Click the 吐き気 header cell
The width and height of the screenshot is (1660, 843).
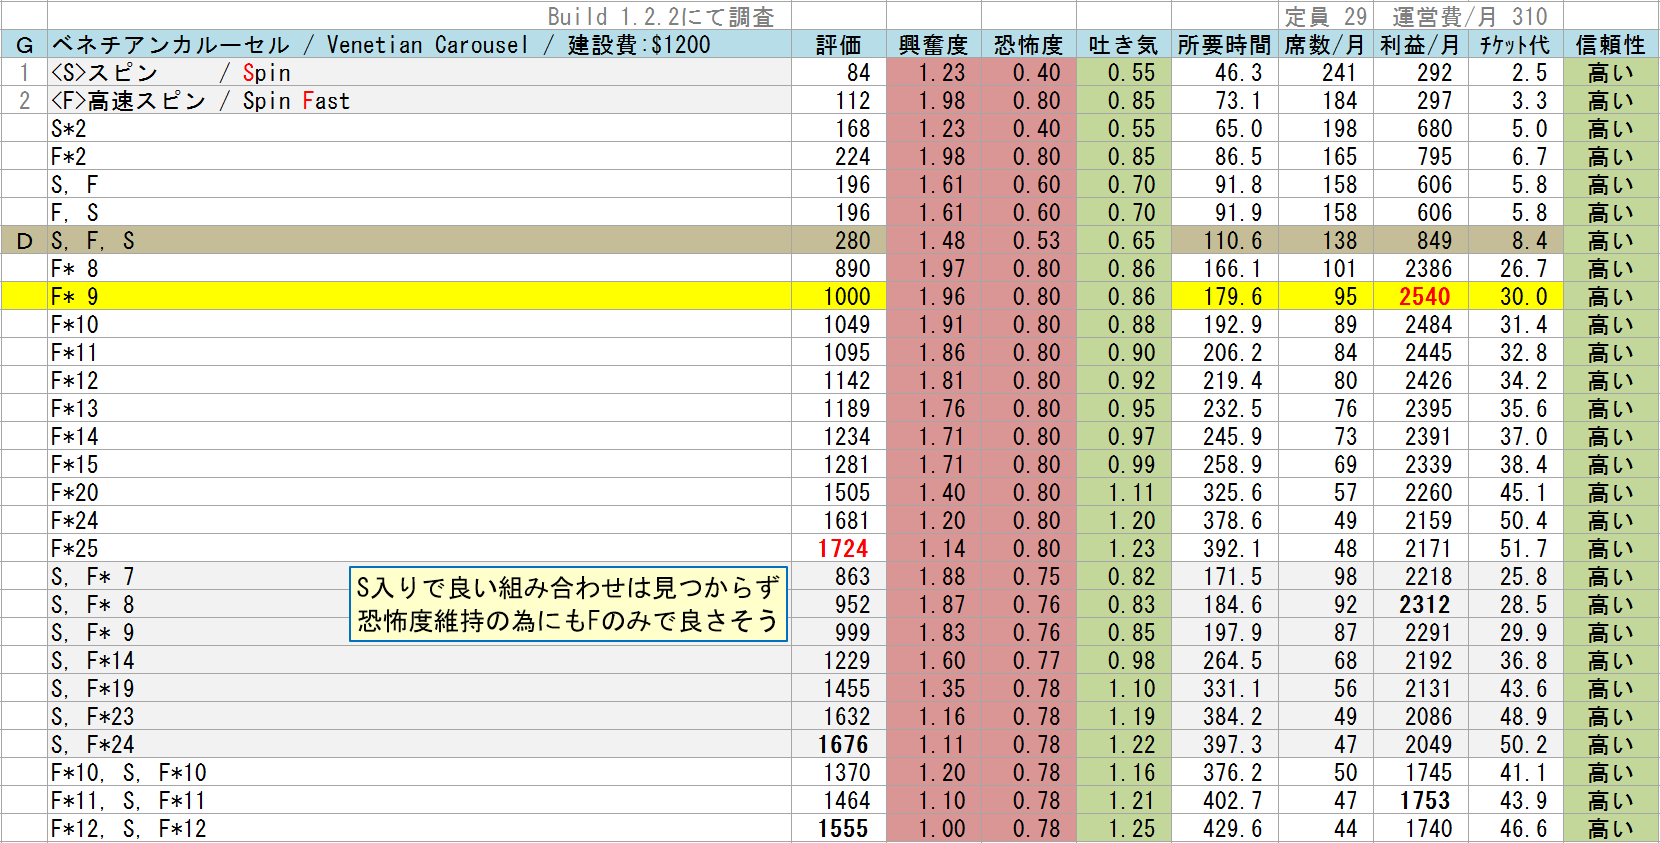pyautogui.click(x=1123, y=45)
